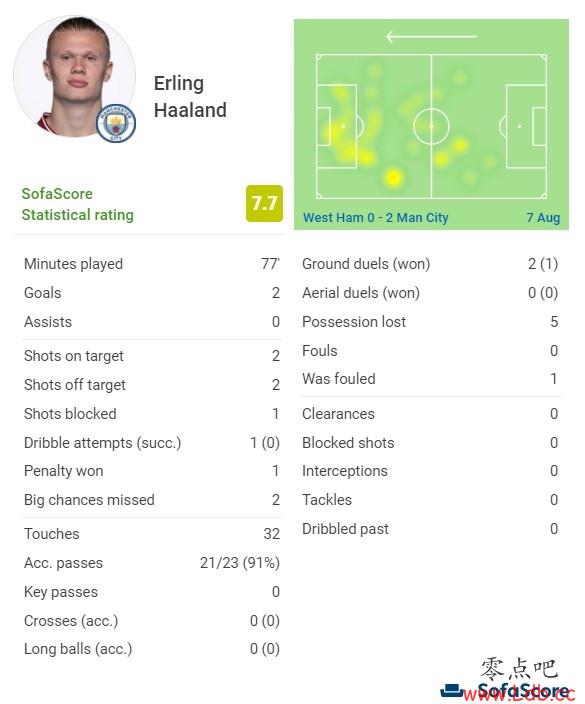The width and height of the screenshot is (585, 704).
Task: Click the Manchester City club badge
Action: click(116, 123)
